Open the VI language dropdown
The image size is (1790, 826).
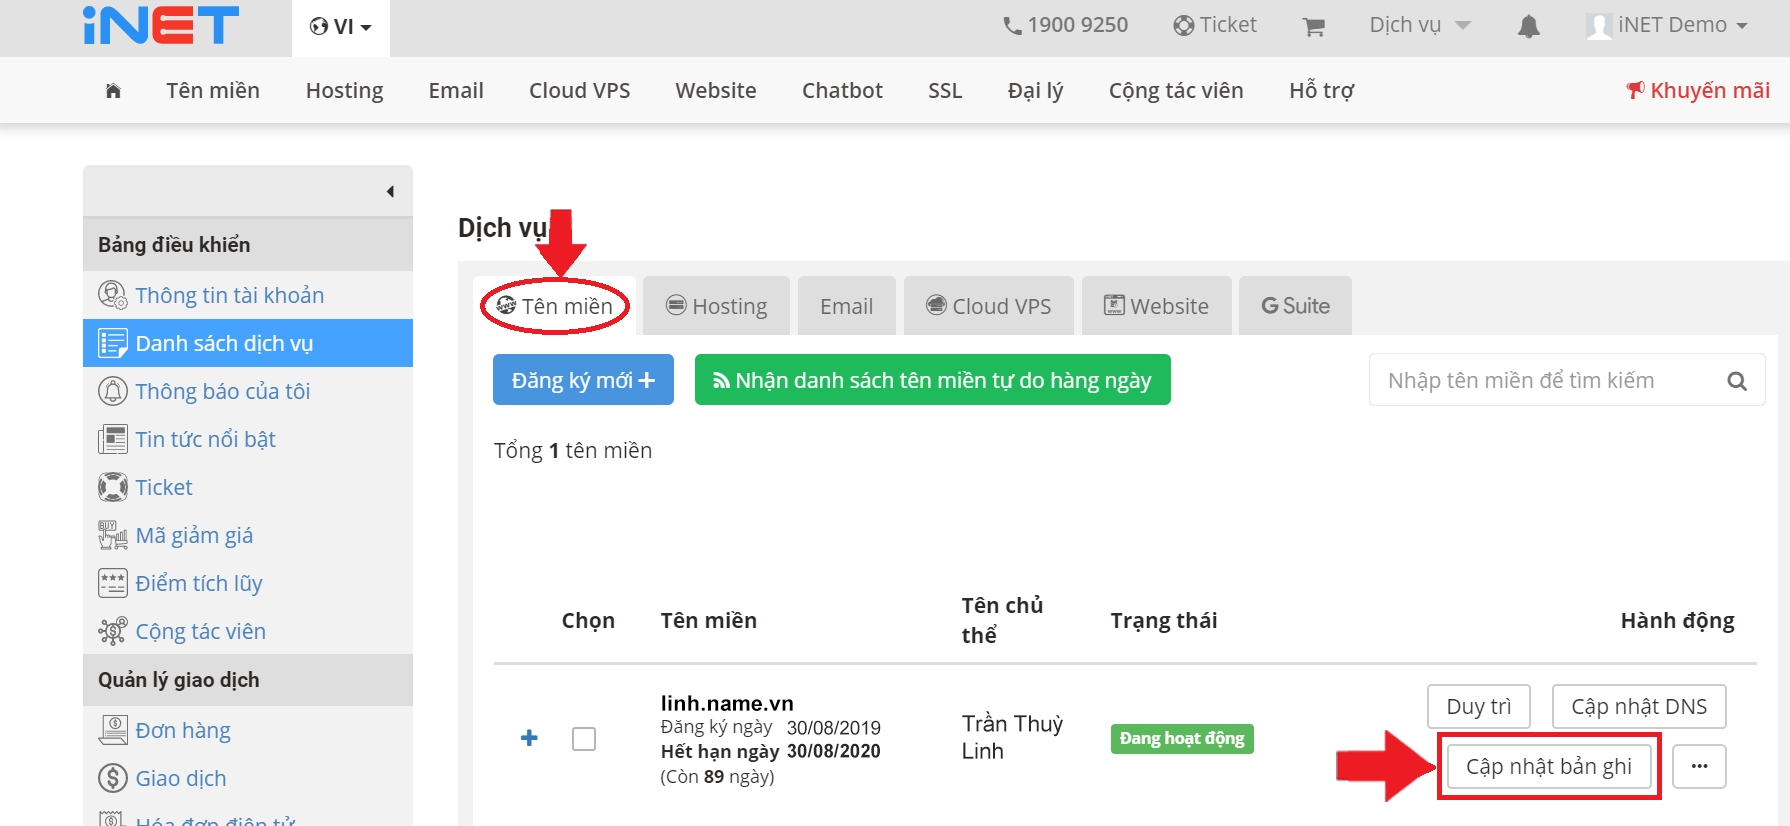point(341,27)
